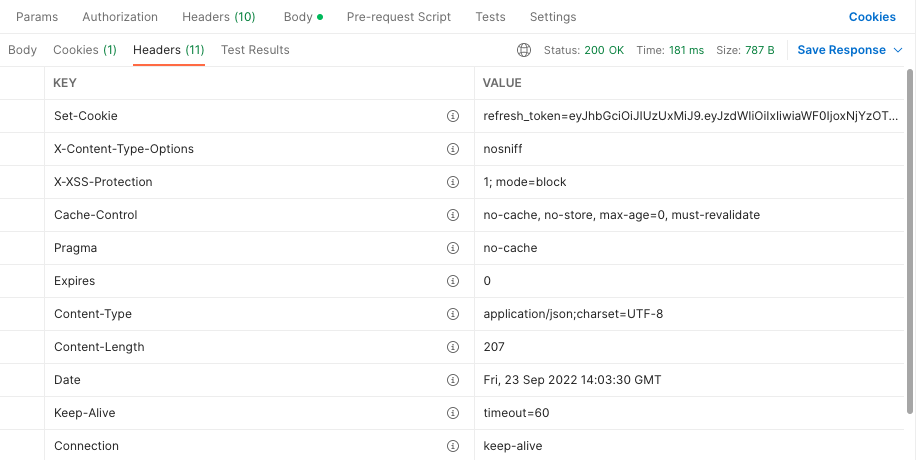The height and width of the screenshot is (460, 920).
Task: Select the refresh_token cookie value
Action: tap(691, 116)
